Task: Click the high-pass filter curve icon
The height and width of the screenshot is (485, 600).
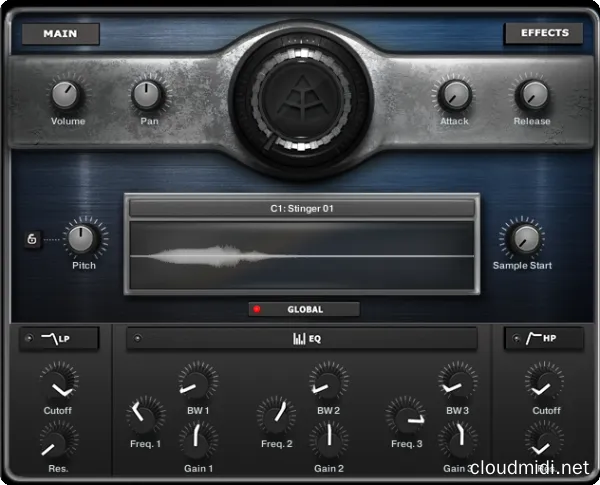Action: pyautogui.click(x=534, y=338)
